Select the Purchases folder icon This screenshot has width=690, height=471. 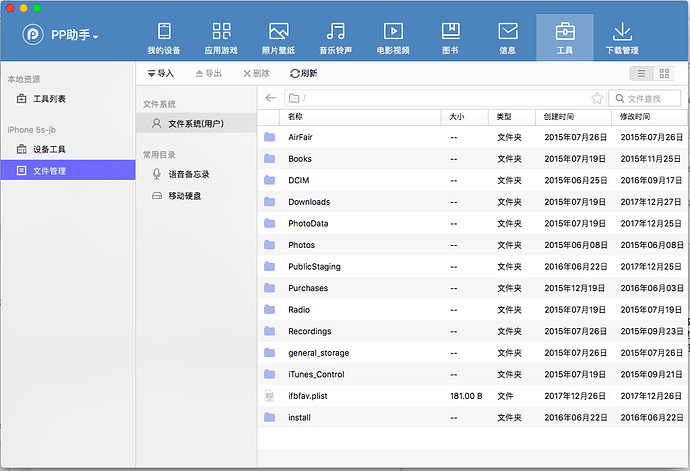pos(270,288)
